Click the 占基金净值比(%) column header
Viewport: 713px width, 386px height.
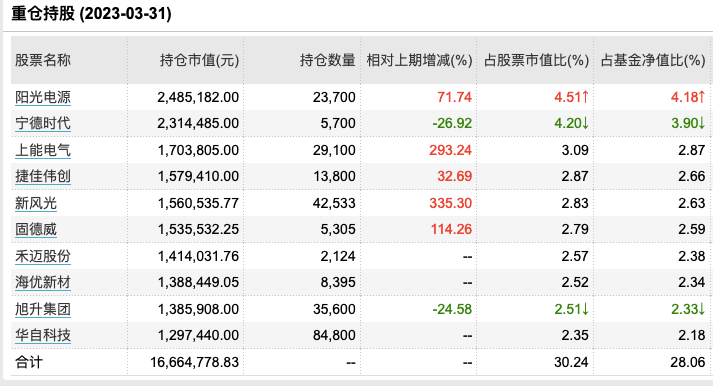pos(653,60)
